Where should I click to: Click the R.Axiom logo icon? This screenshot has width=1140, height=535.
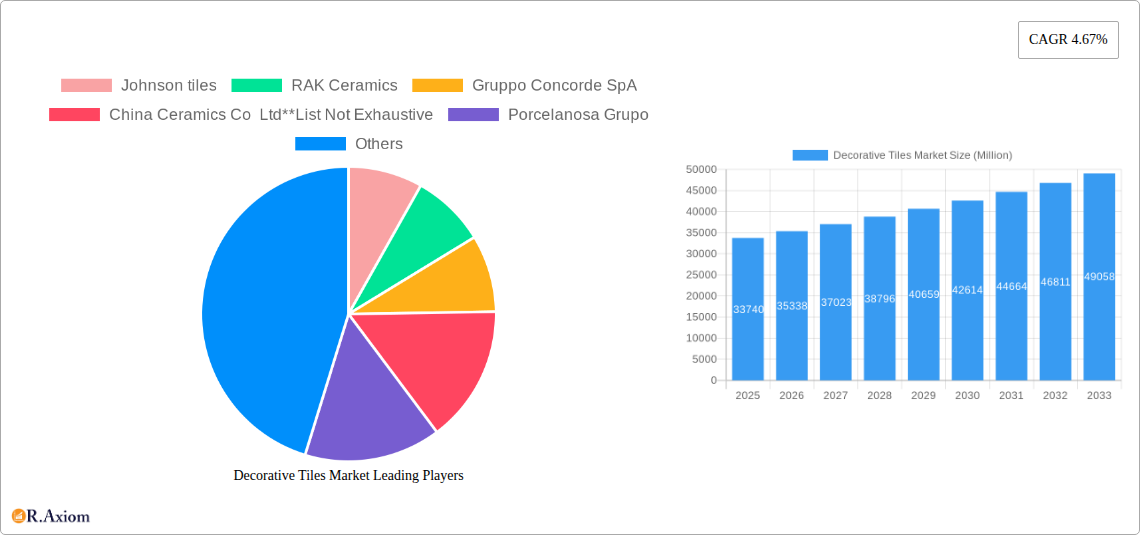18,516
